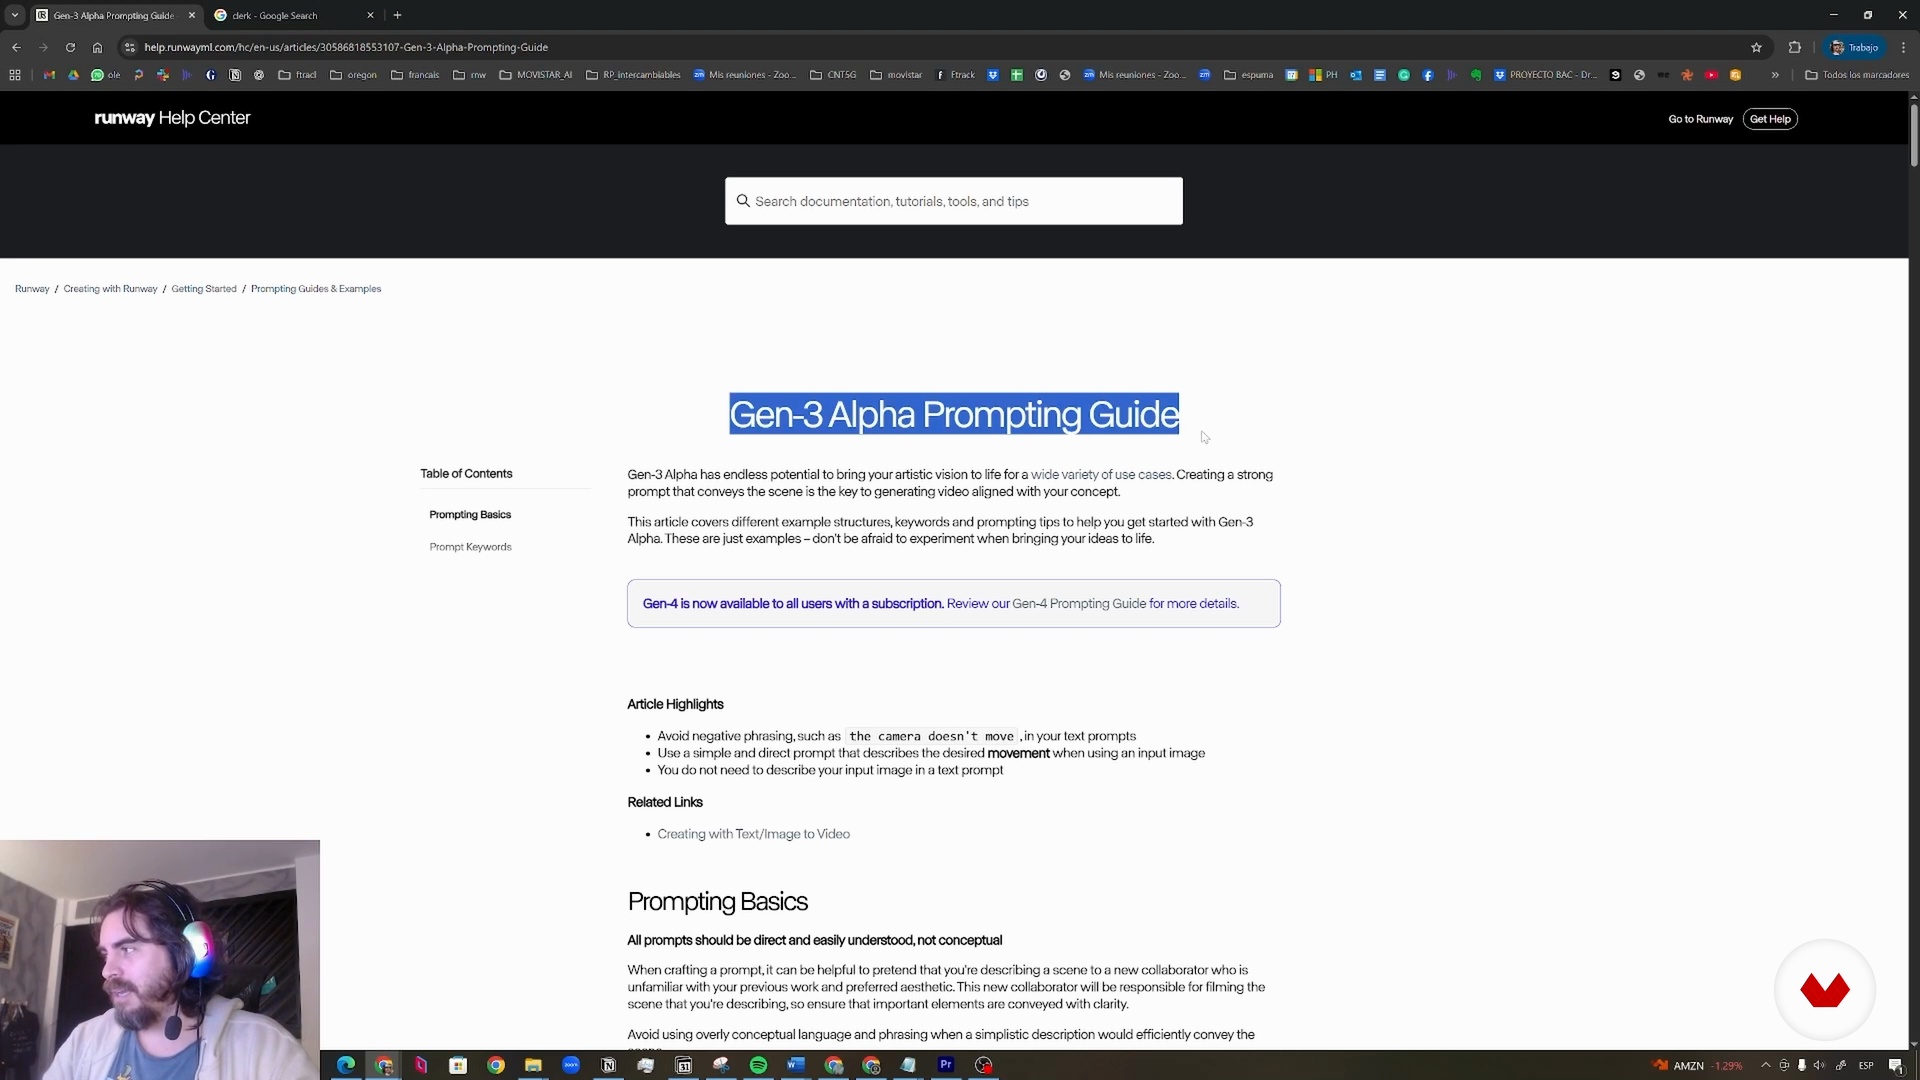Open the Facebook bookmark icon
The height and width of the screenshot is (1080, 1920).
[x=1428, y=75]
